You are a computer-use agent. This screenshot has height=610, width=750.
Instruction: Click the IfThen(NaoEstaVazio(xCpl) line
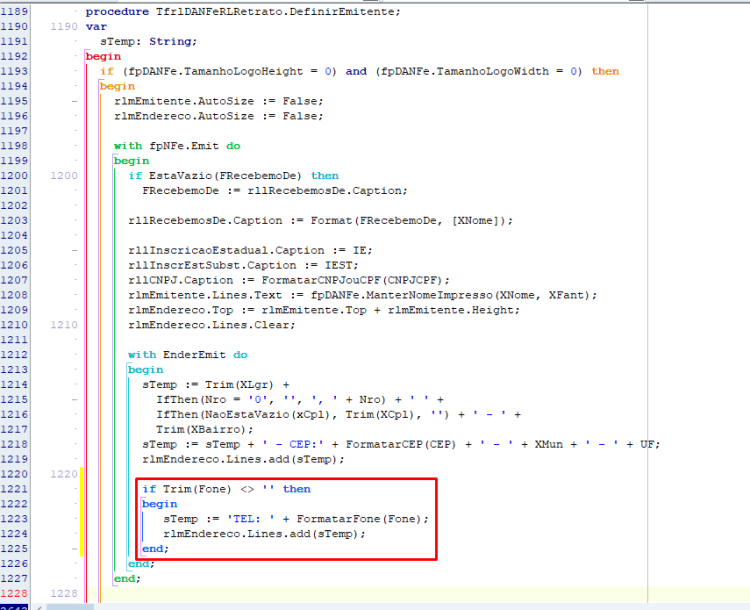tap(338, 414)
